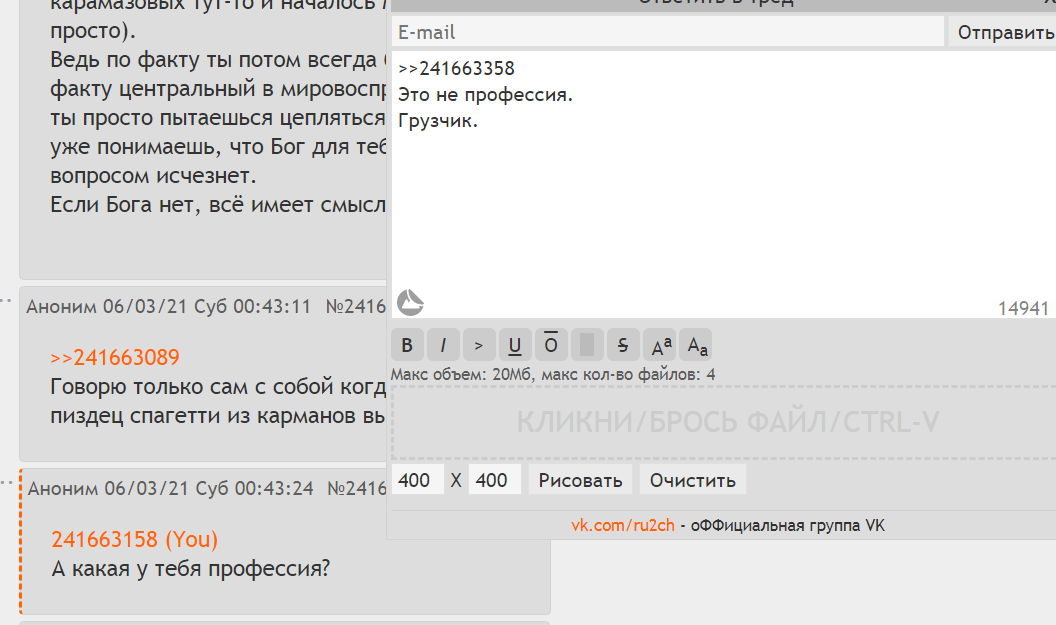Insert quote with the > button

479,346
